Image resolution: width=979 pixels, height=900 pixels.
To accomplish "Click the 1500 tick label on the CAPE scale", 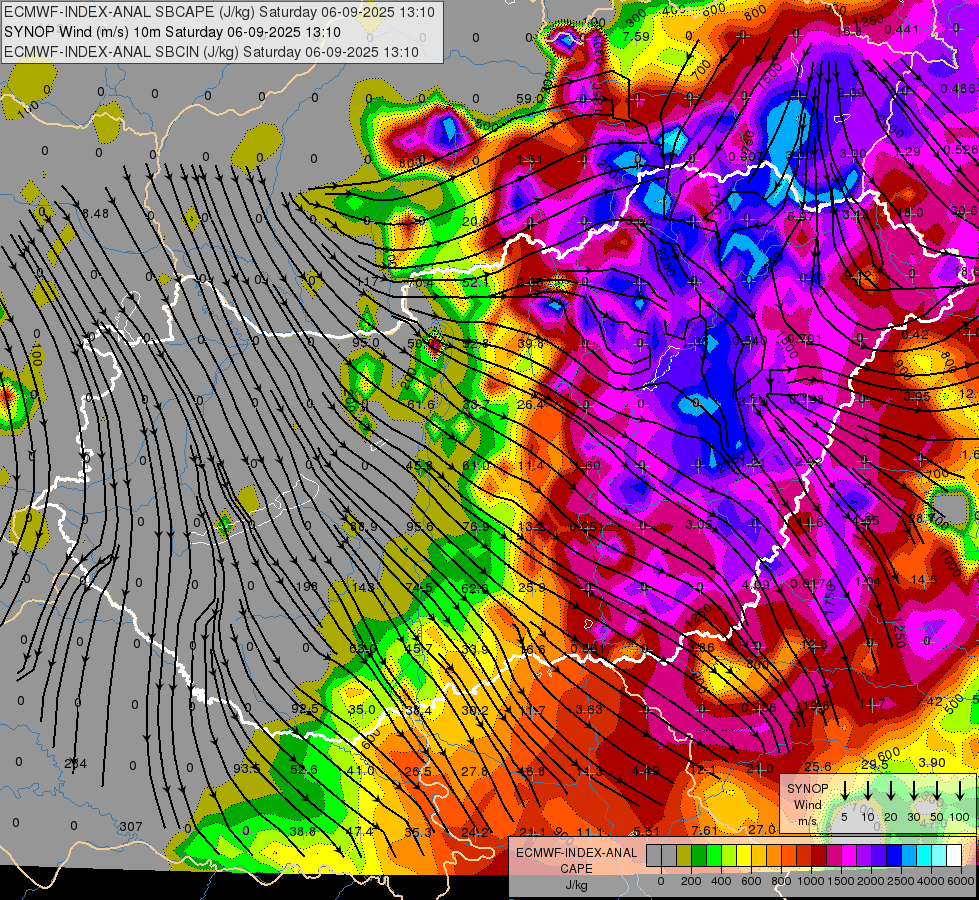I will point(841,881).
